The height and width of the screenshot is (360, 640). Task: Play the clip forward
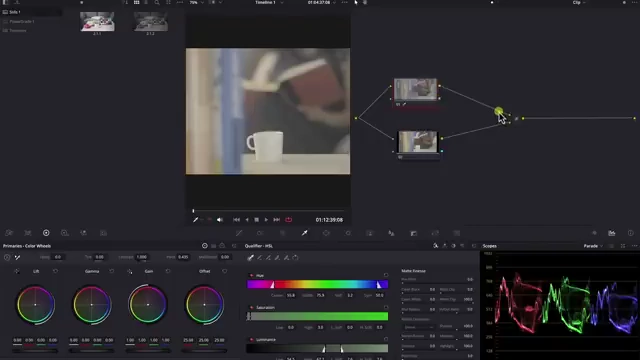point(266,220)
